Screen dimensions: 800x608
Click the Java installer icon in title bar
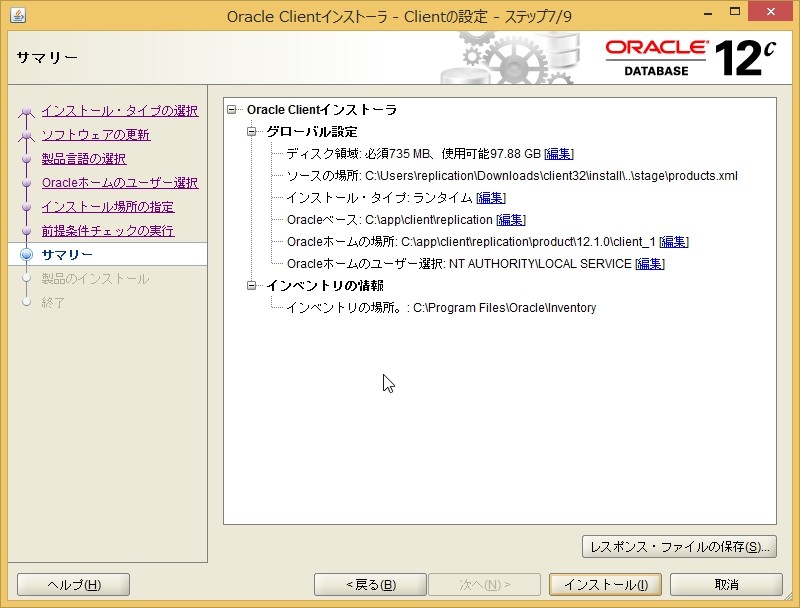click(18, 15)
